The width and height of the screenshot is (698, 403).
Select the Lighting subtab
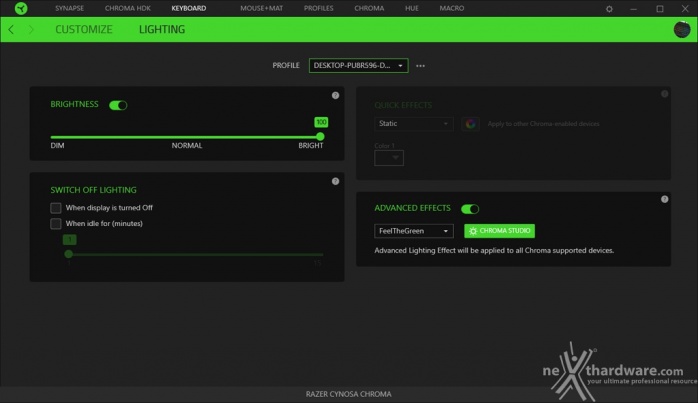click(162, 29)
